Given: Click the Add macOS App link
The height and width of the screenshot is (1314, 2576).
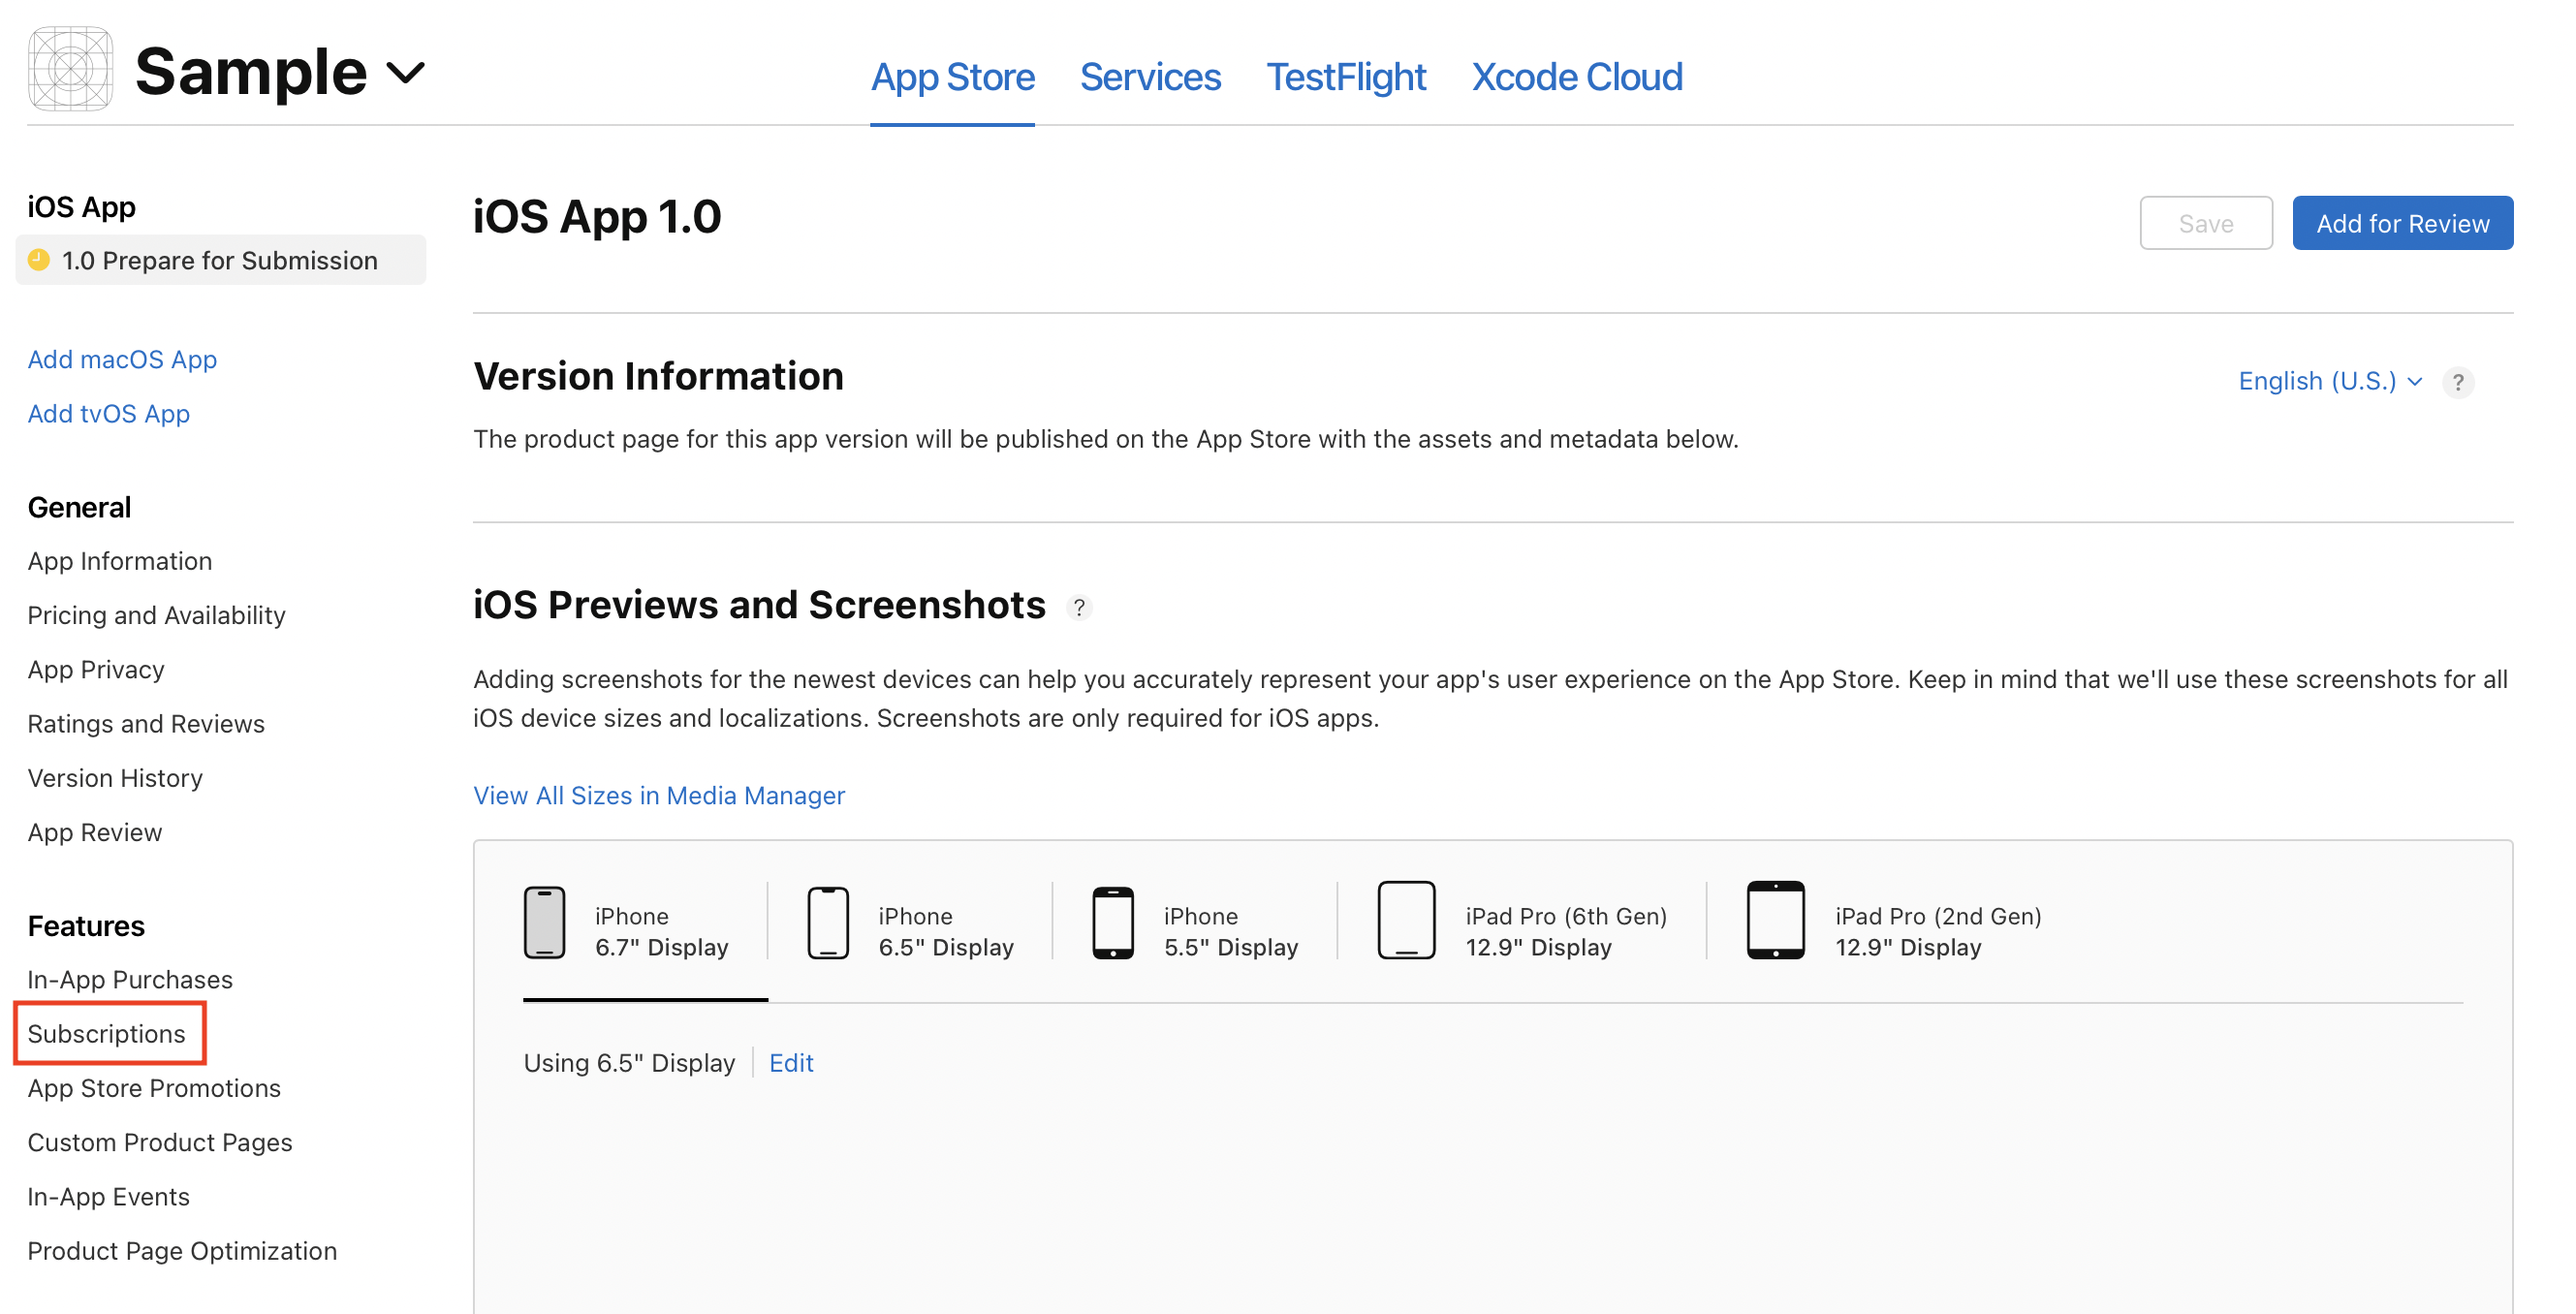Looking at the screenshot, I should point(122,359).
